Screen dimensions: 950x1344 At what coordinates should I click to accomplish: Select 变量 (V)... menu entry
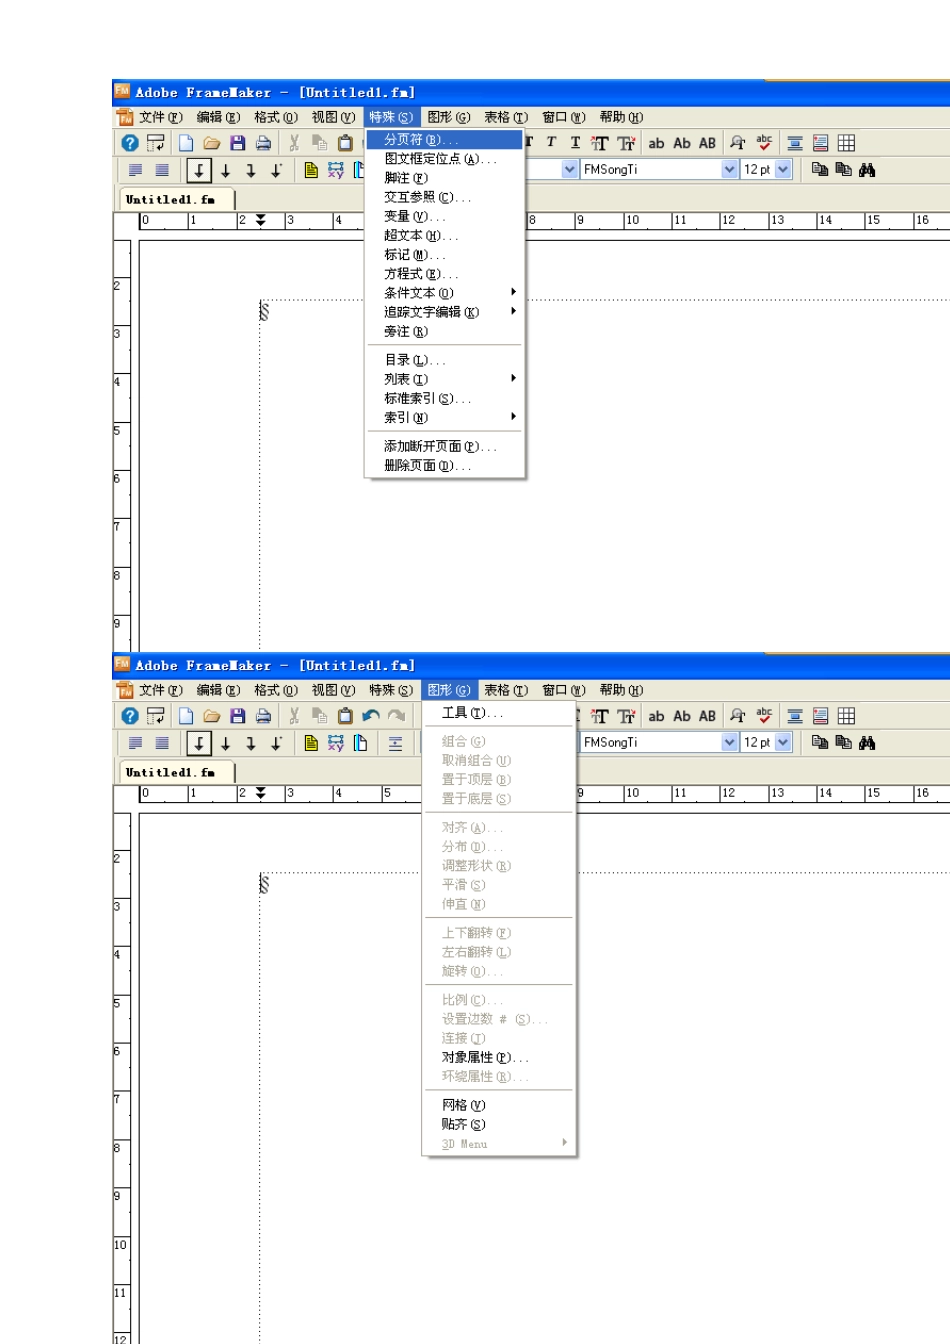tap(445, 216)
